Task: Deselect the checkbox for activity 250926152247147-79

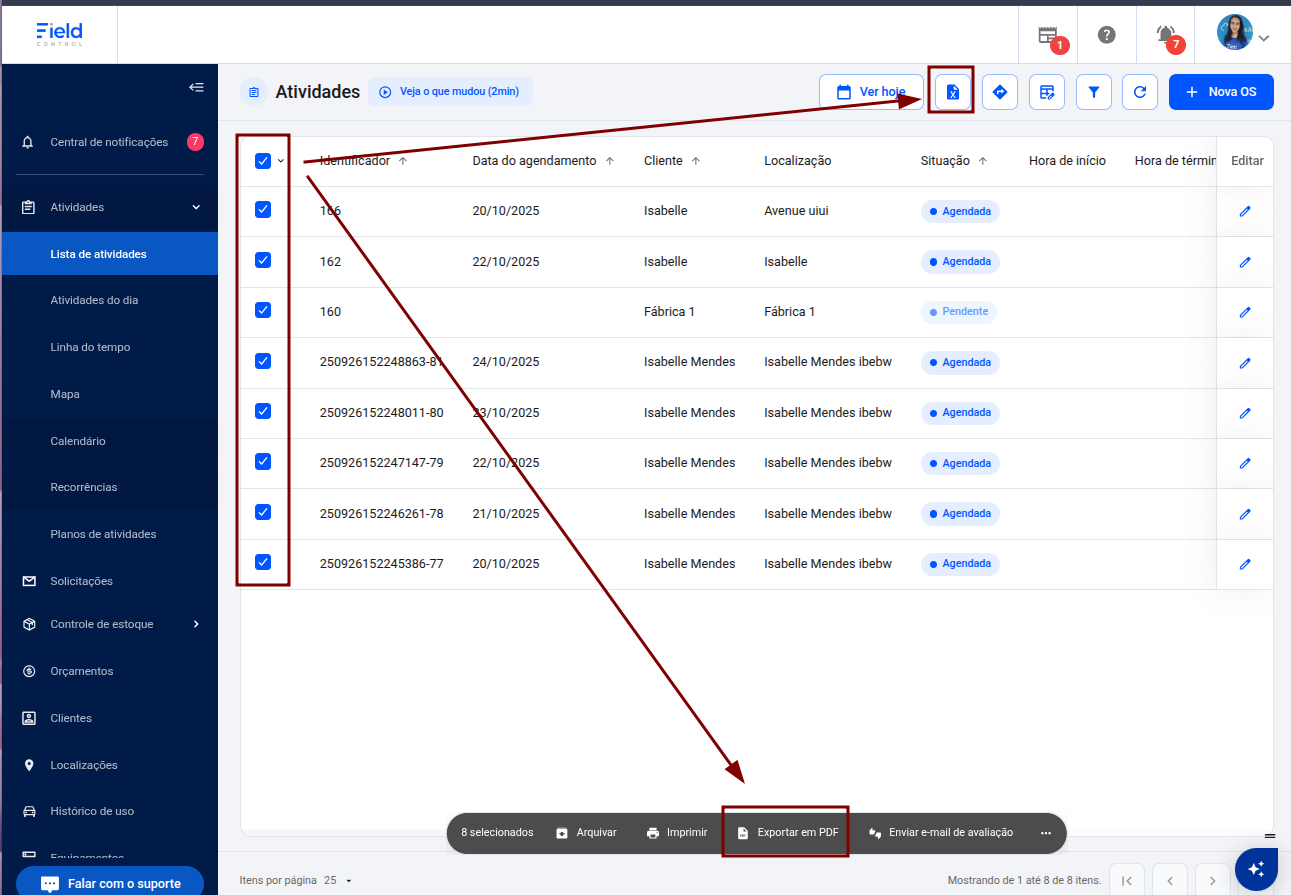Action: (263, 461)
